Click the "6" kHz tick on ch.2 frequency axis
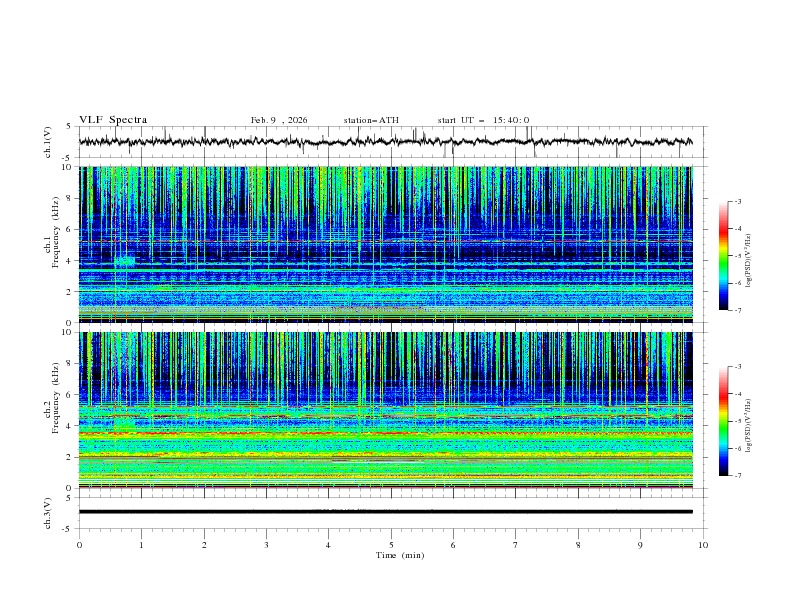Image resolution: width=792 pixels, height=612 pixels. [x=71, y=394]
